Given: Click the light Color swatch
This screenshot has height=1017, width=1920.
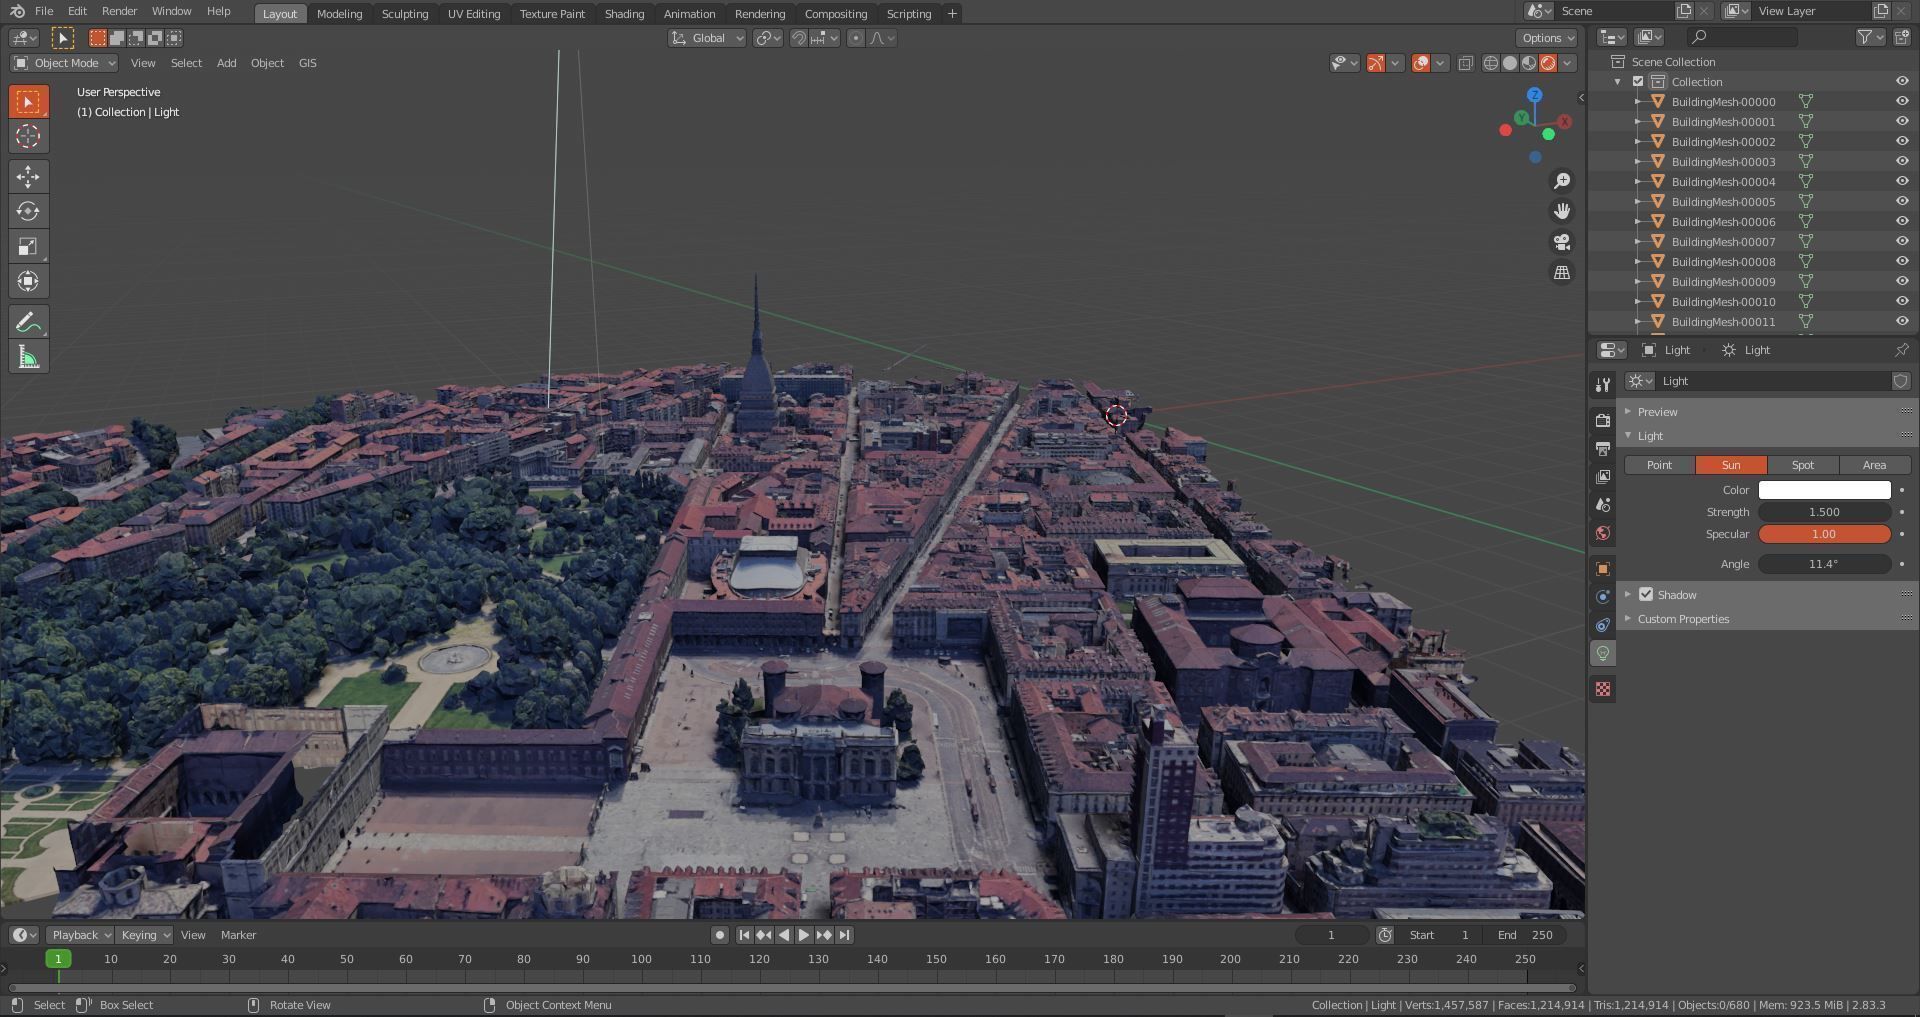Looking at the screenshot, I should [x=1824, y=490].
